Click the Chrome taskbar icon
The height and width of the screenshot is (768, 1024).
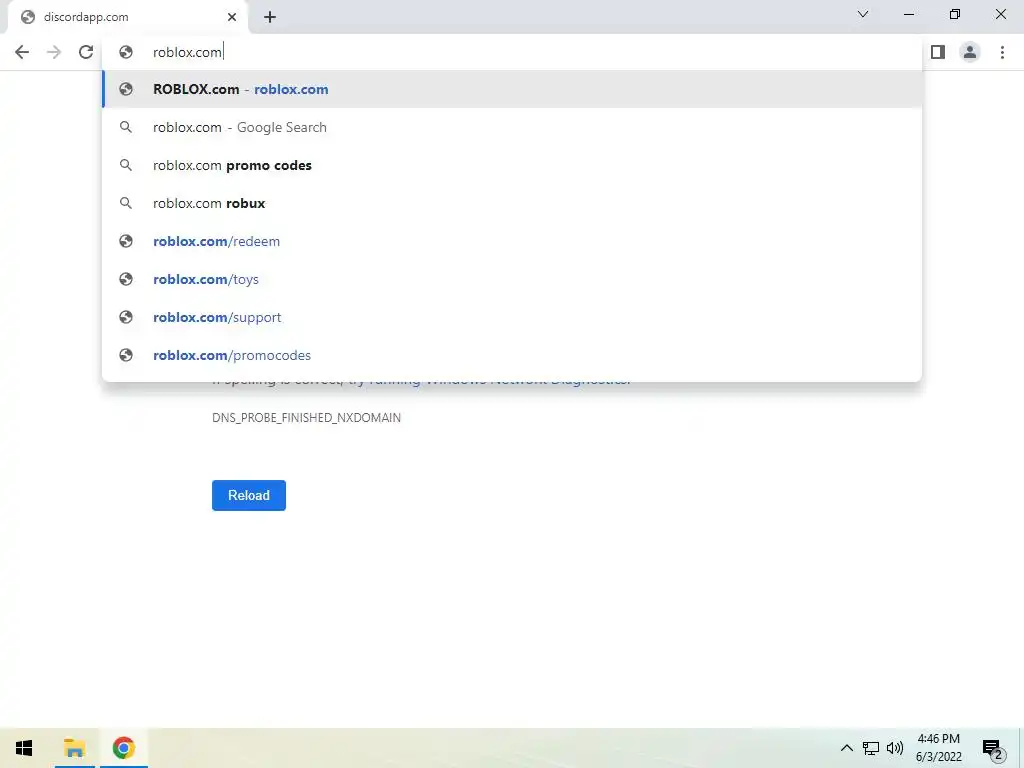(123, 748)
